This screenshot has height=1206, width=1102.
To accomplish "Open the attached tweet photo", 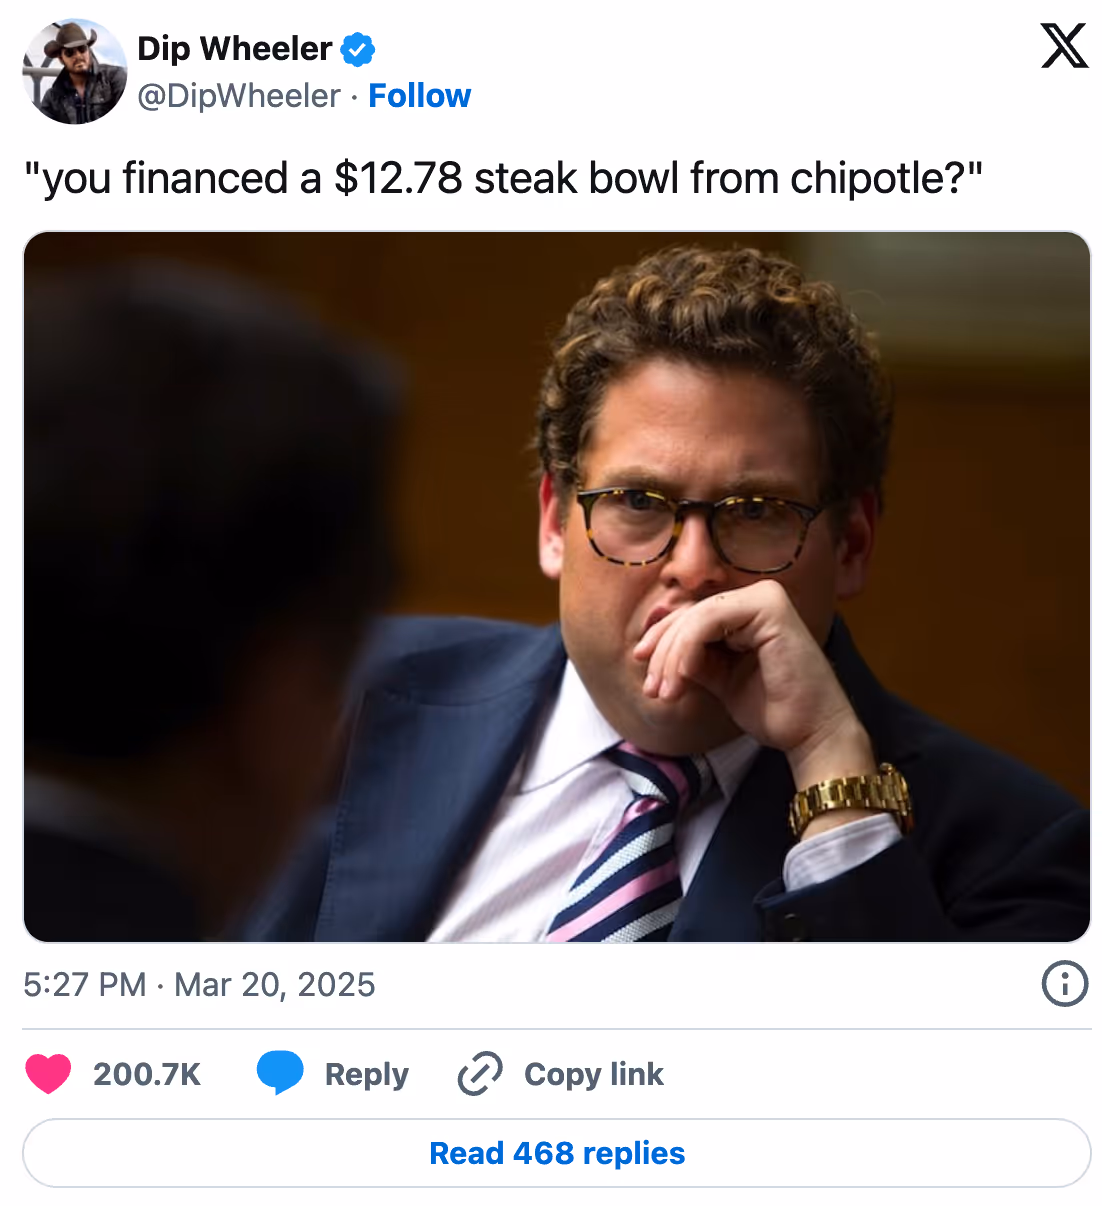I will [x=557, y=587].
